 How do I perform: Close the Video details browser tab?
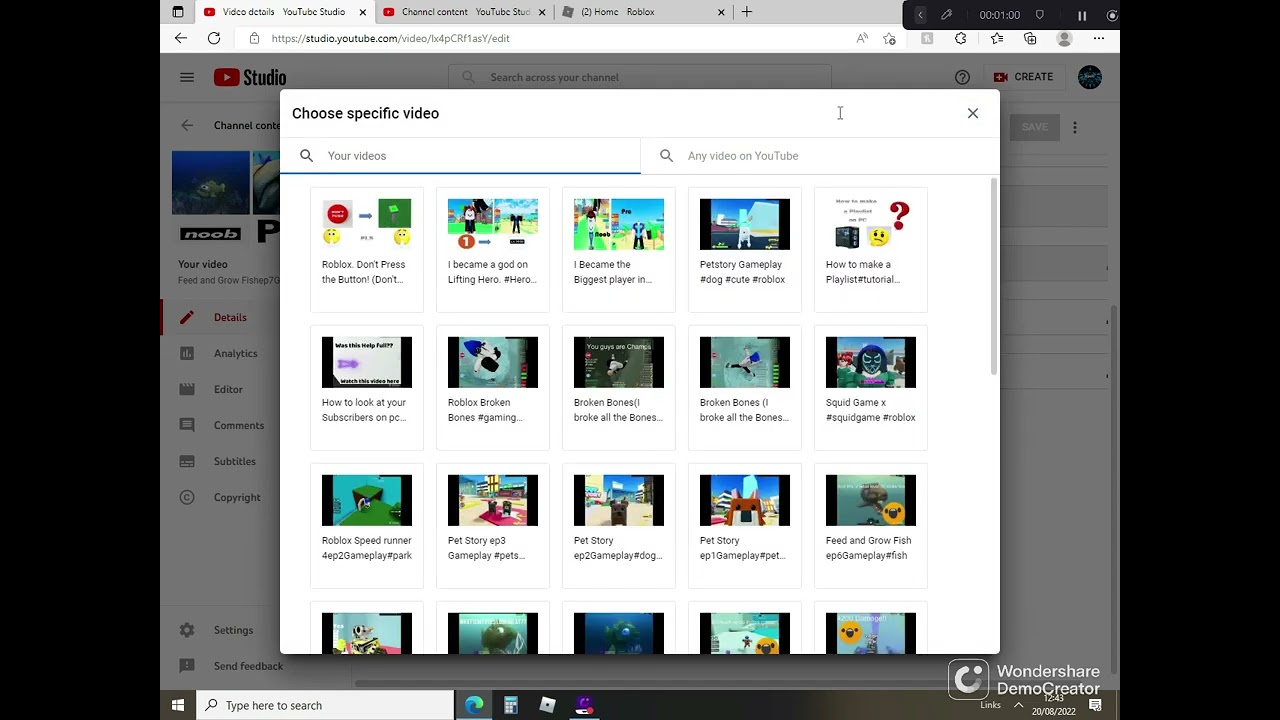click(x=363, y=12)
